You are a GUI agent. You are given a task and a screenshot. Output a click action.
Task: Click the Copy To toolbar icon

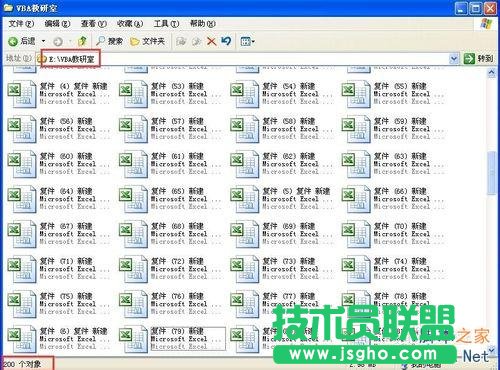pos(196,41)
